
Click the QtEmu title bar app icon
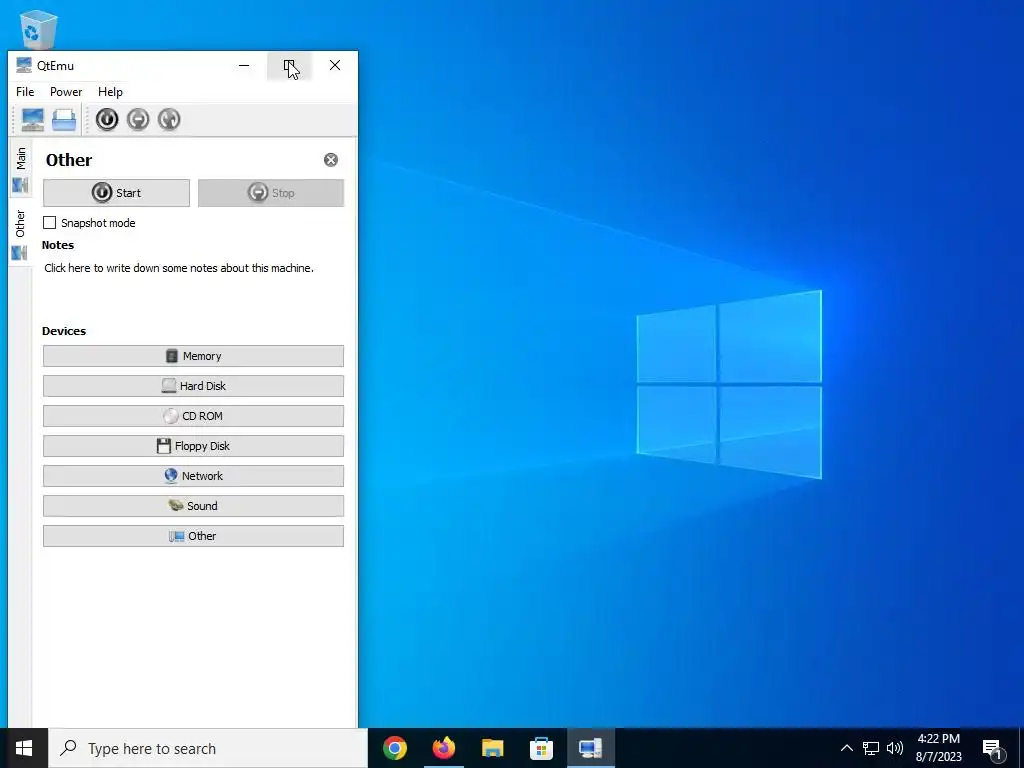click(x=24, y=65)
